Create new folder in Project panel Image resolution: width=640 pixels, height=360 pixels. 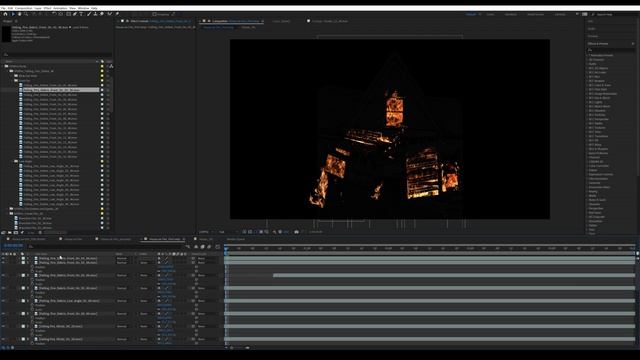pos(9,233)
